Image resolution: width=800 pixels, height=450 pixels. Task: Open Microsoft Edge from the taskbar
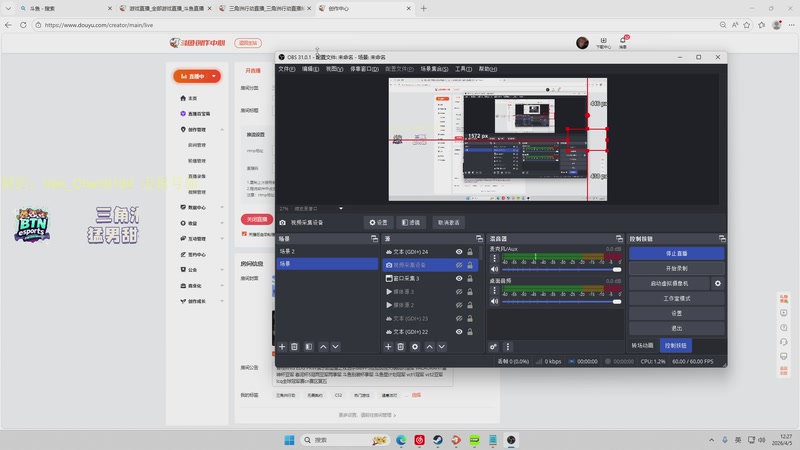(x=401, y=440)
